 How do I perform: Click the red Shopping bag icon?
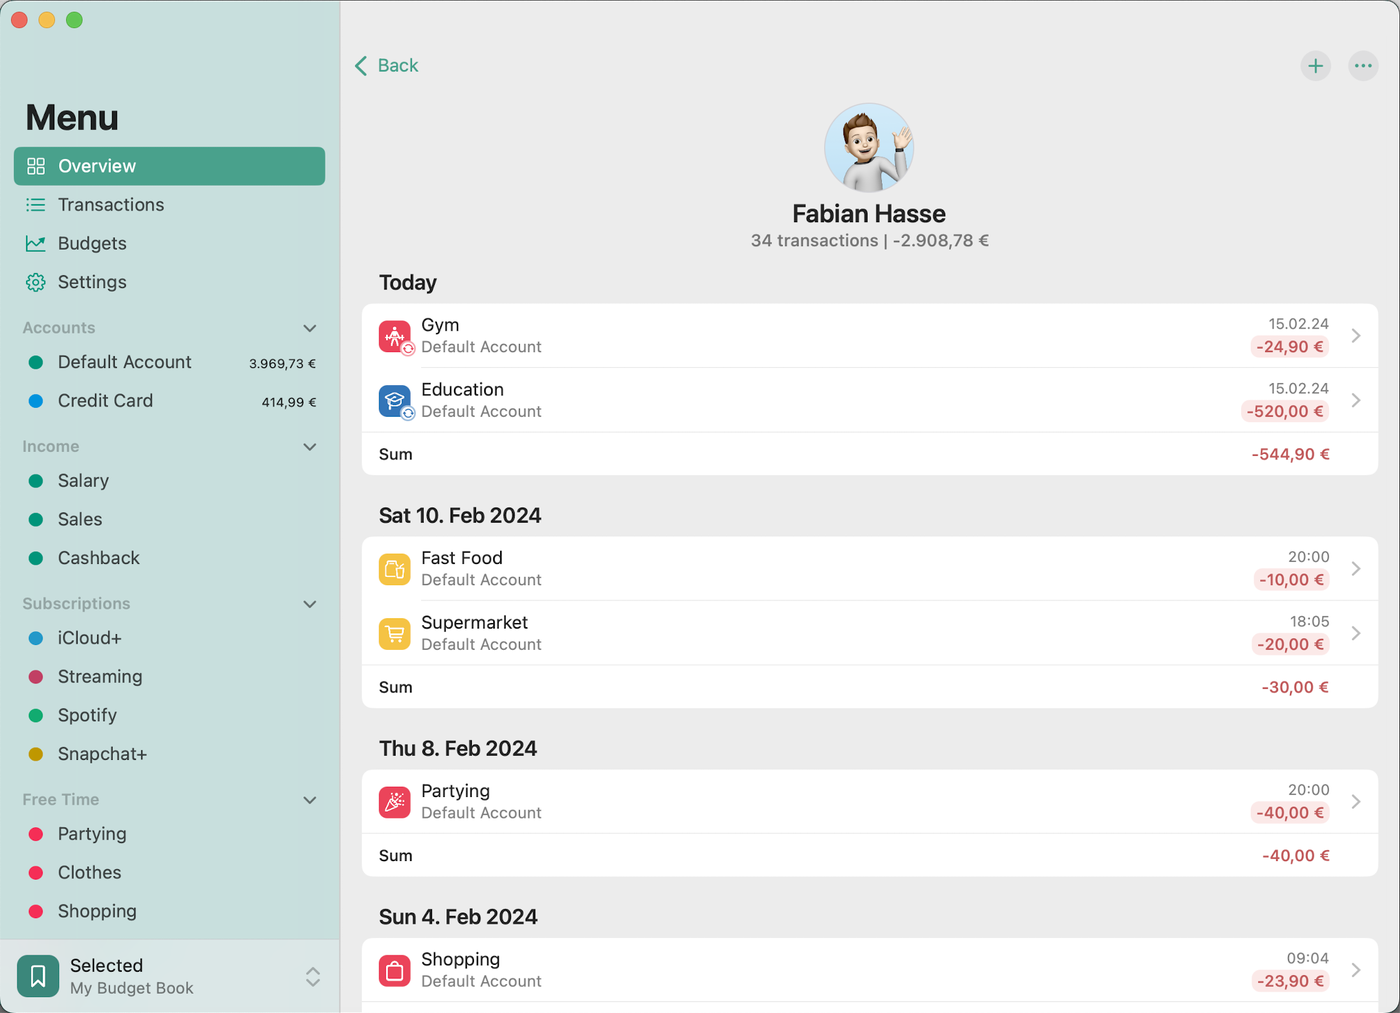(394, 970)
